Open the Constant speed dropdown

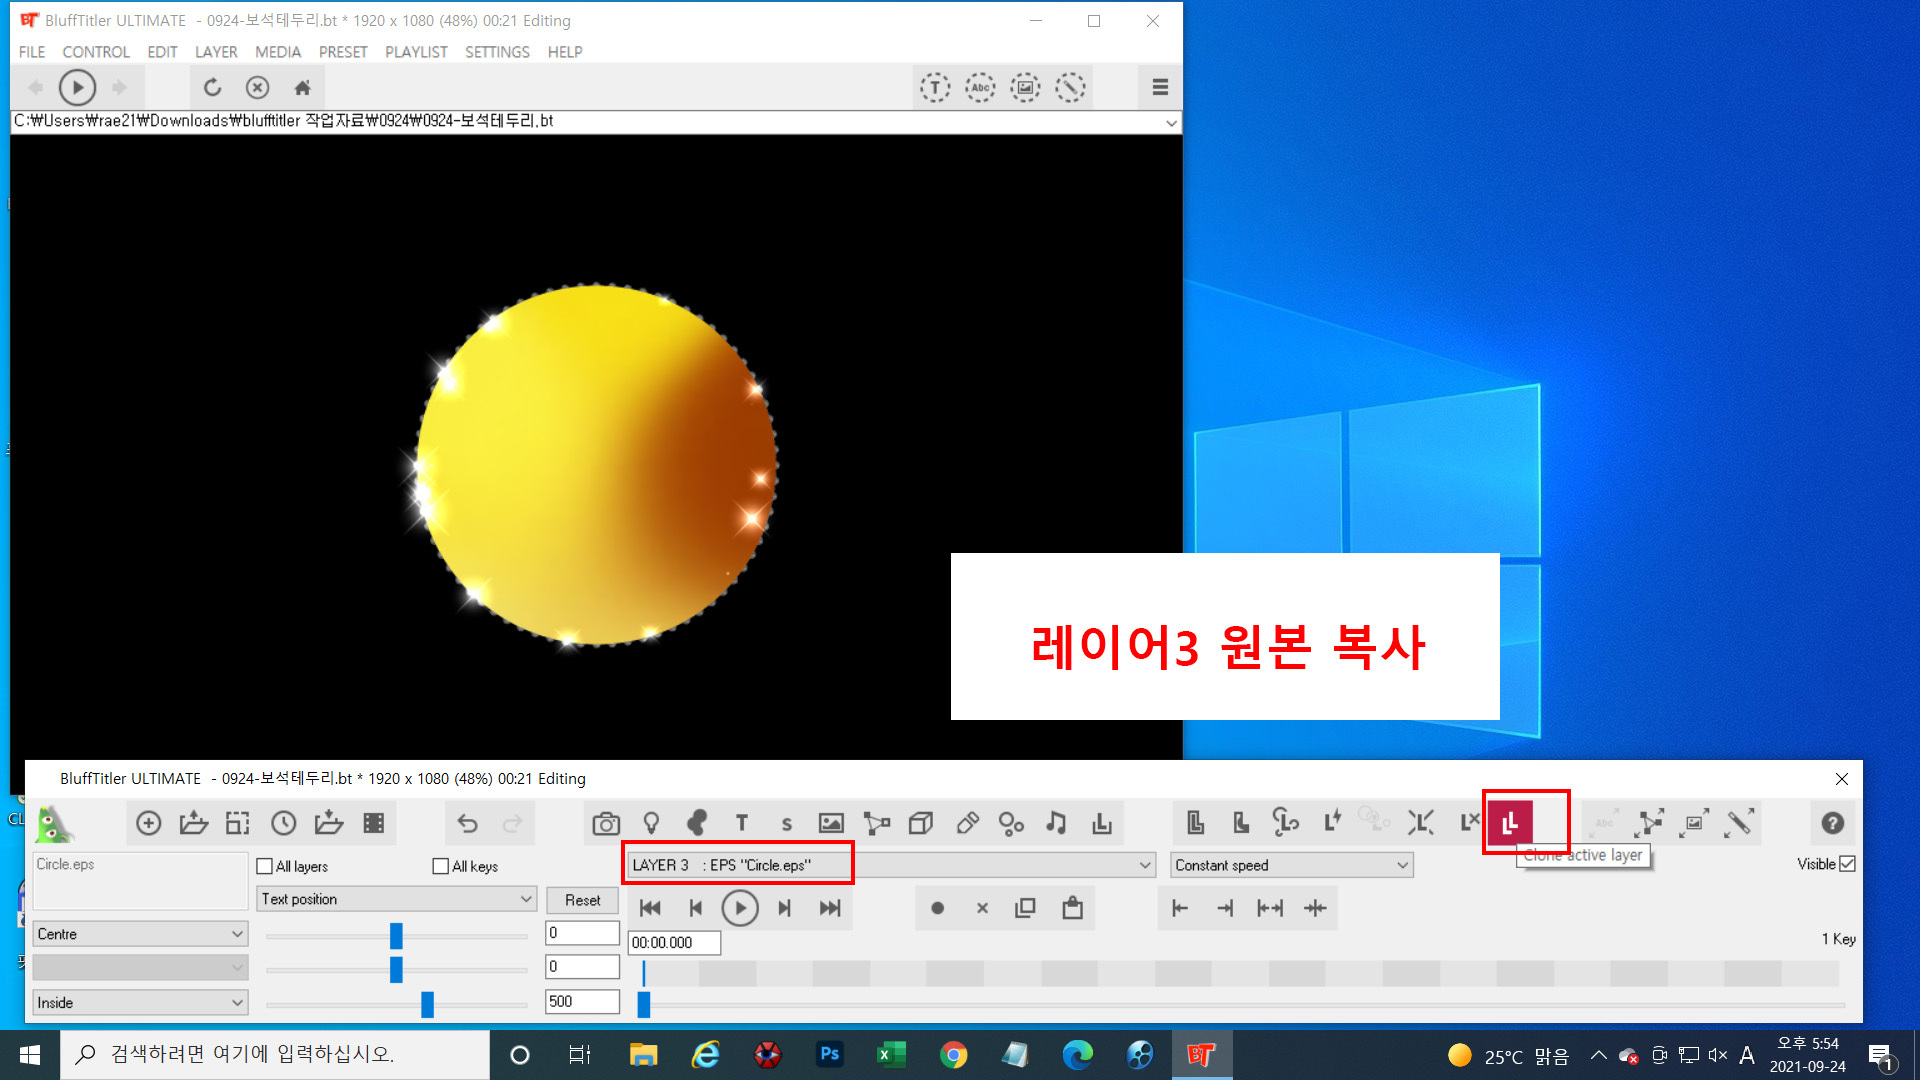pos(1402,865)
